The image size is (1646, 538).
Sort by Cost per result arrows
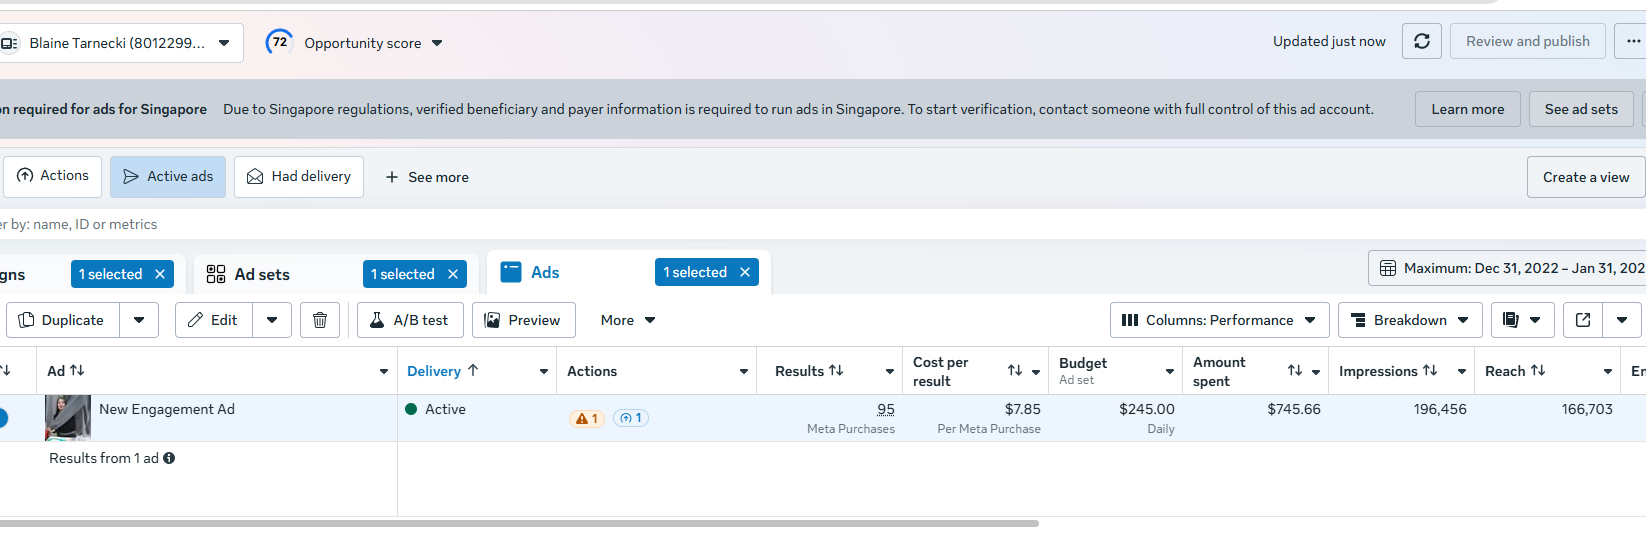[x=1015, y=371]
